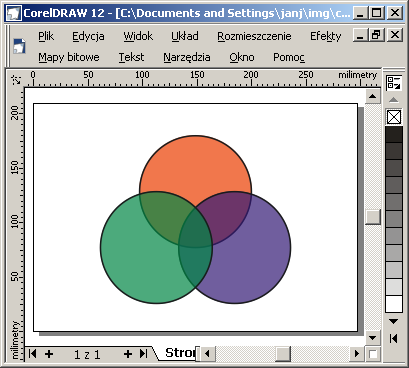Go to the first page

tap(32, 353)
